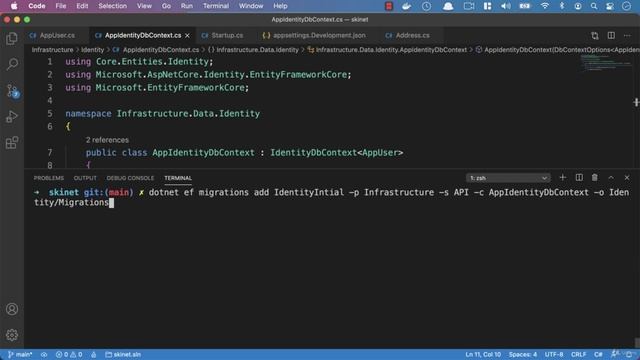640x360 pixels.
Task: Close the AppIdentityDbContext.cs tab
Action: pyautogui.click(x=187, y=36)
